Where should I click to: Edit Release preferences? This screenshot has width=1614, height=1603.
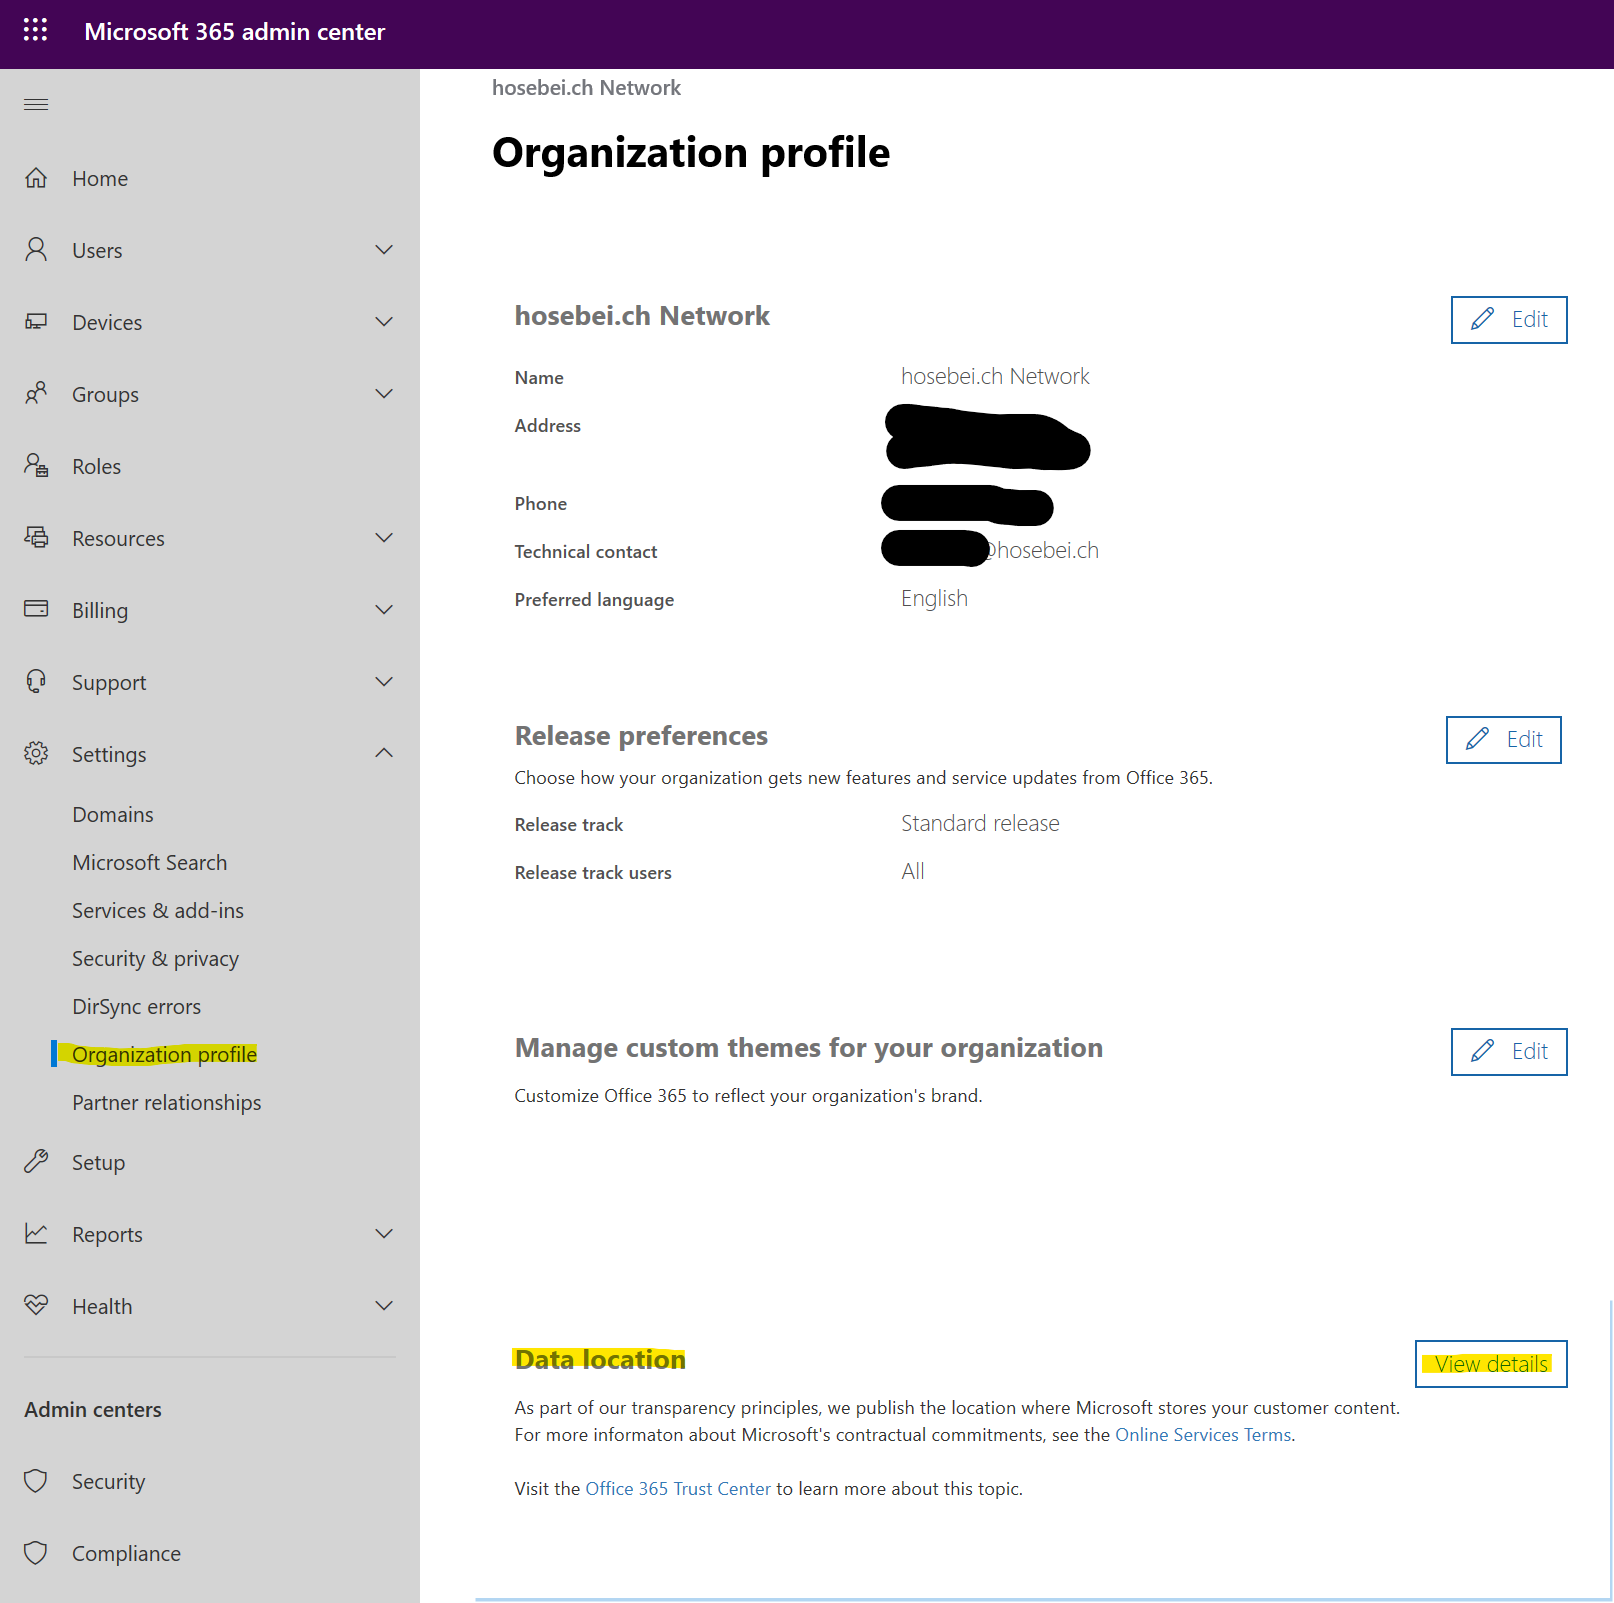1504,740
